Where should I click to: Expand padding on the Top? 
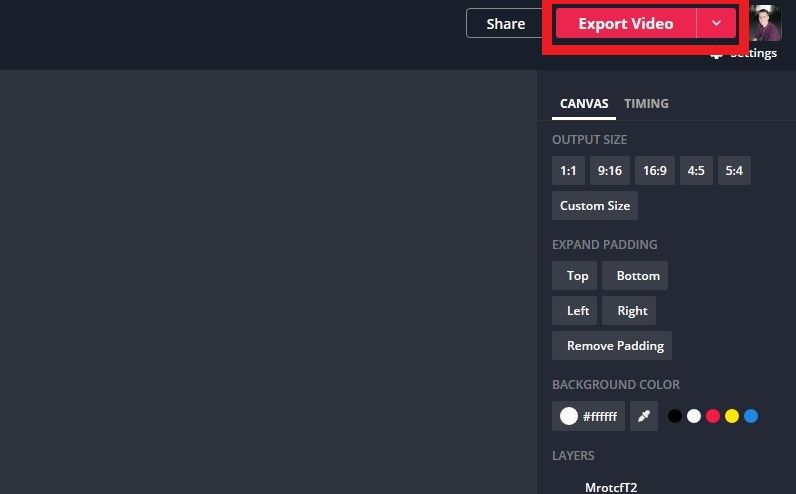[x=577, y=276]
